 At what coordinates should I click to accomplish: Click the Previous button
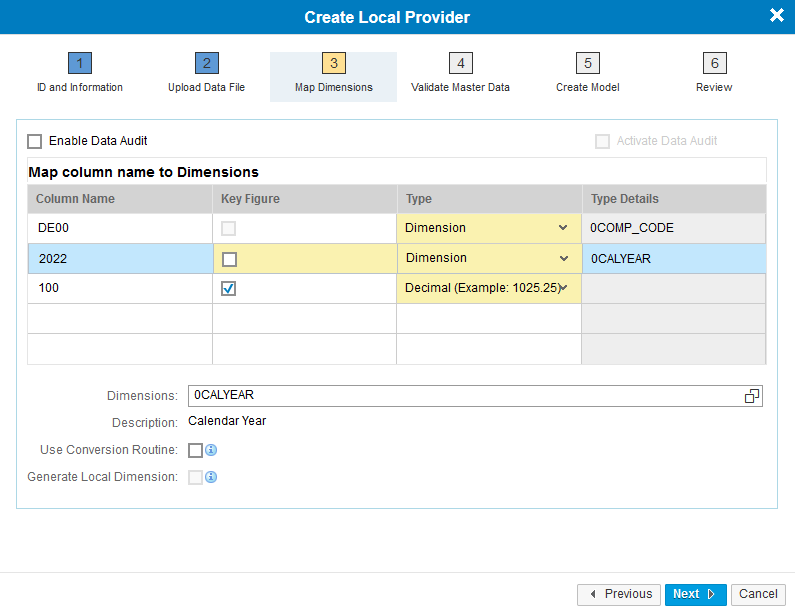[619, 594]
